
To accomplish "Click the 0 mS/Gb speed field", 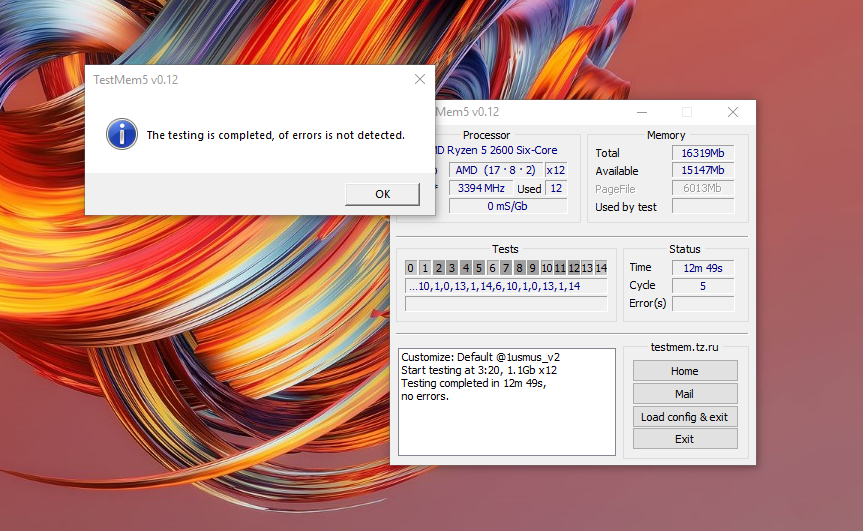I will pos(507,206).
